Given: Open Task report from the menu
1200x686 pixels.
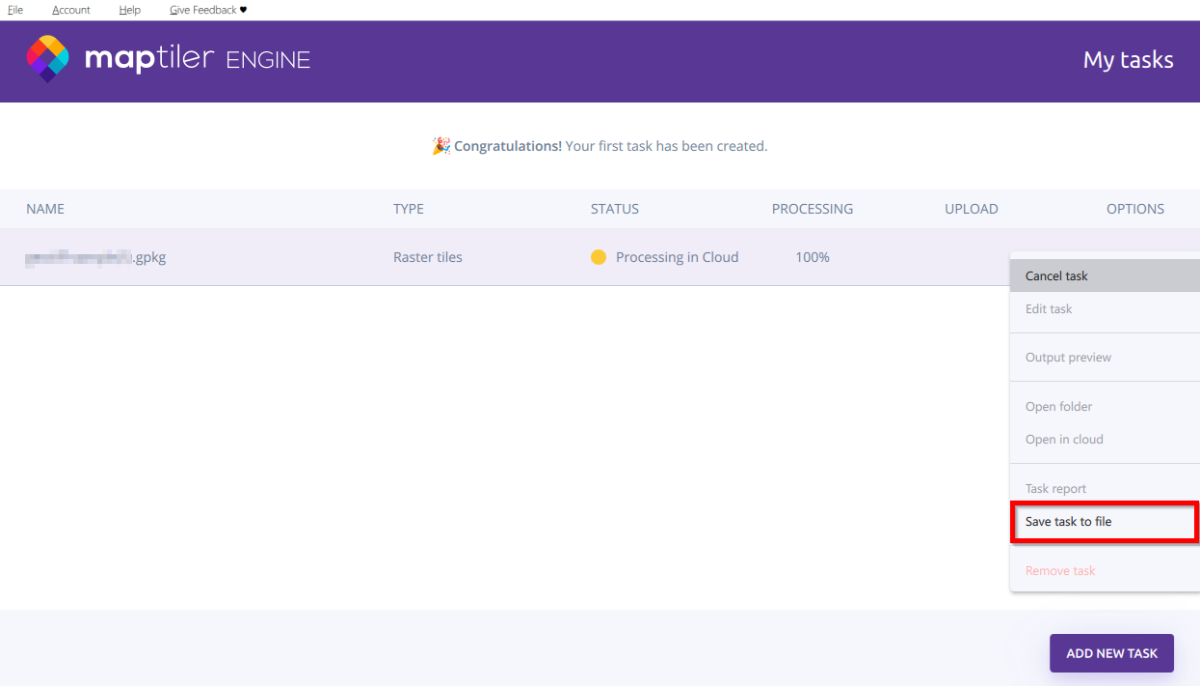Looking at the screenshot, I should click(x=1055, y=489).
